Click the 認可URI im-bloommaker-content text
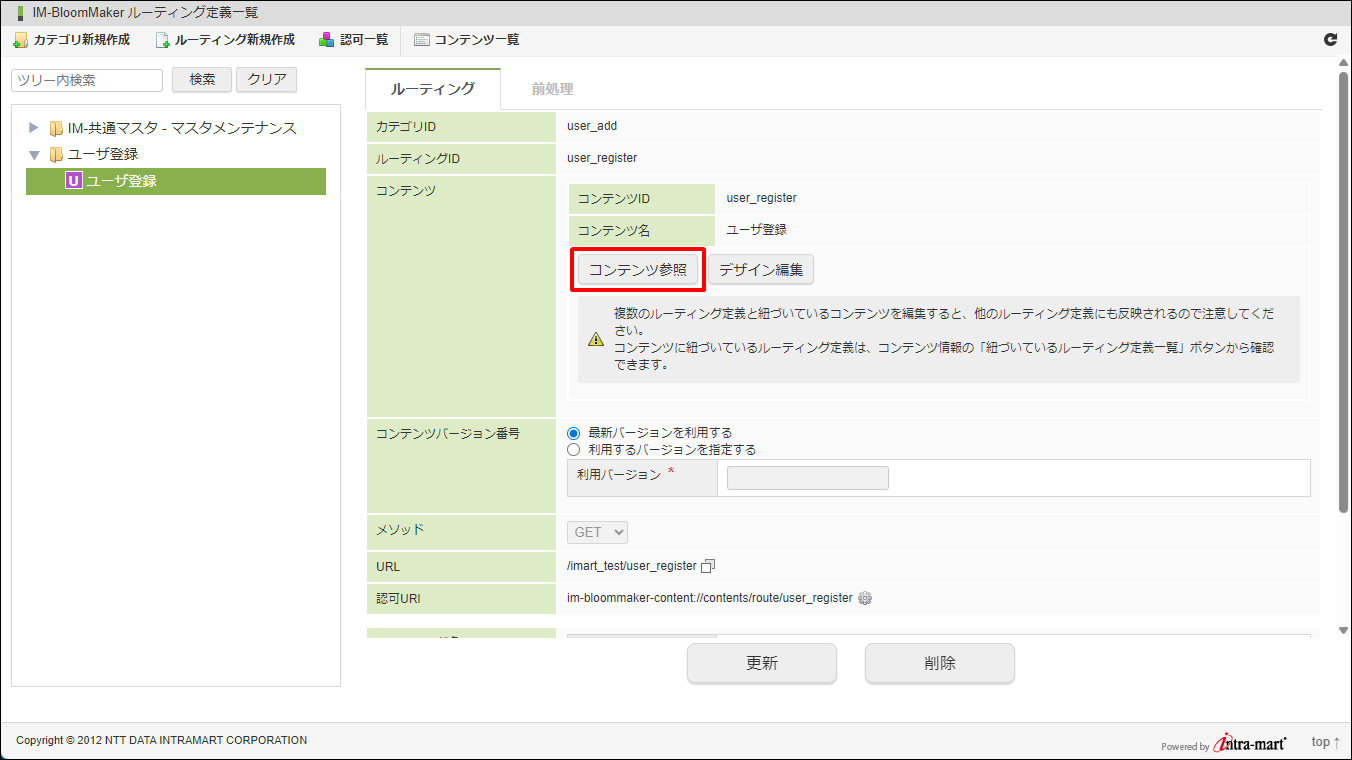Screen dimensions: 1352x760 710,598
